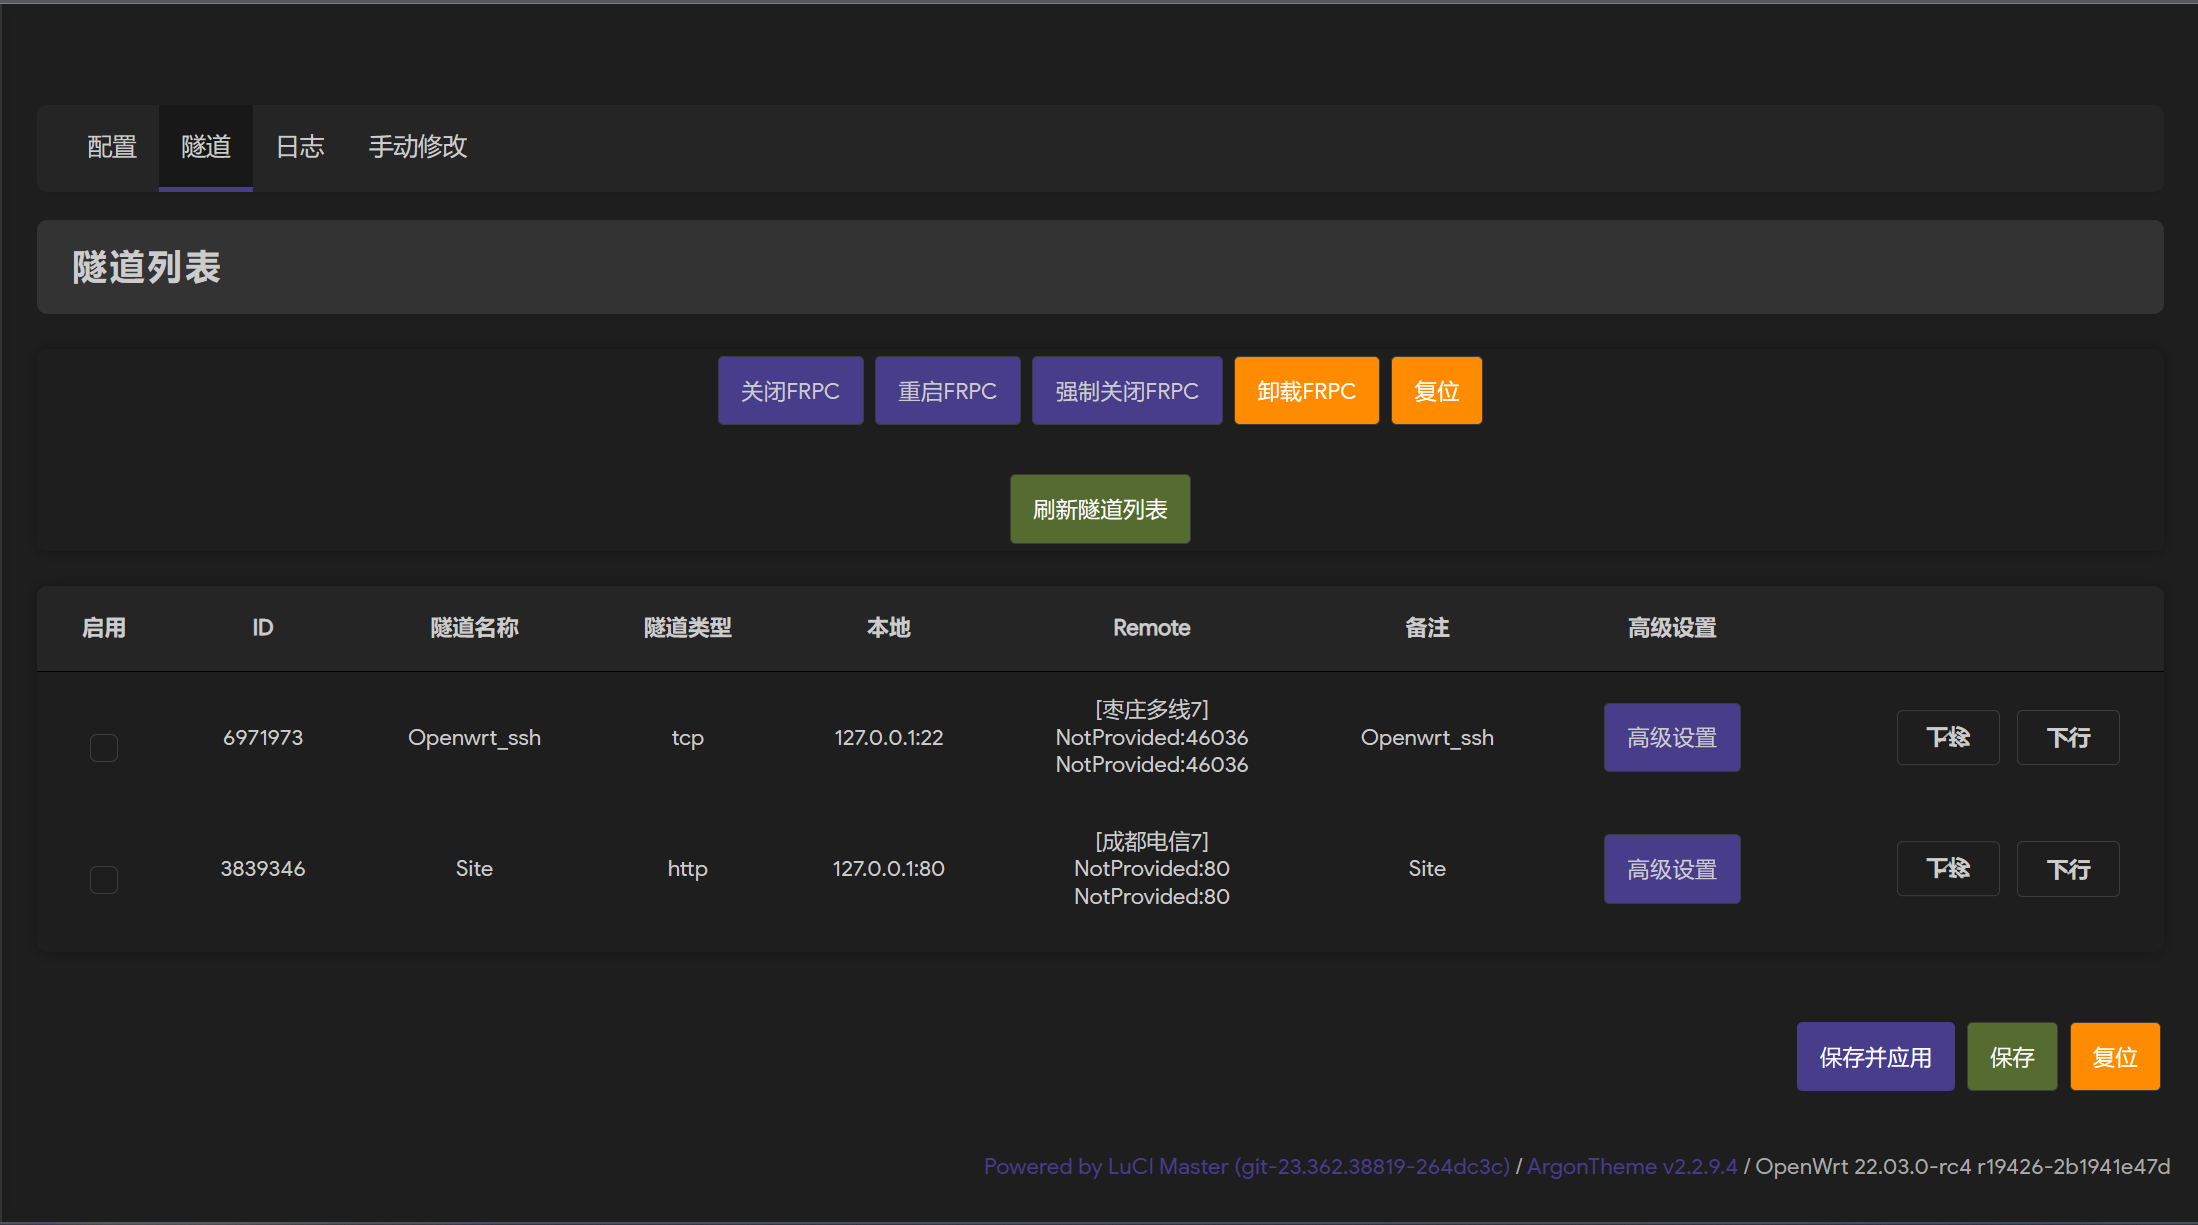Enable the Site tunnel checkbox
Viewport: 2198px width, 1225px height.
coord(104,879)
